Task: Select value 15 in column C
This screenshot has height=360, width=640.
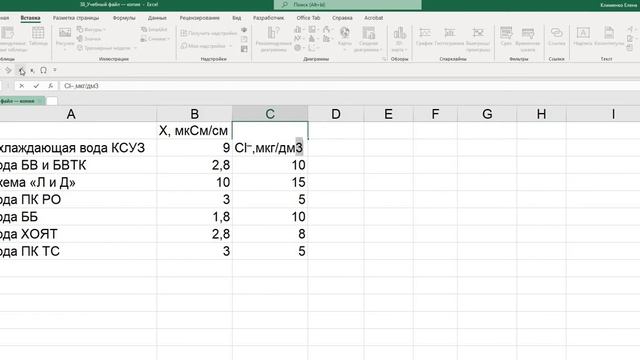Action: tap(270, 182)
